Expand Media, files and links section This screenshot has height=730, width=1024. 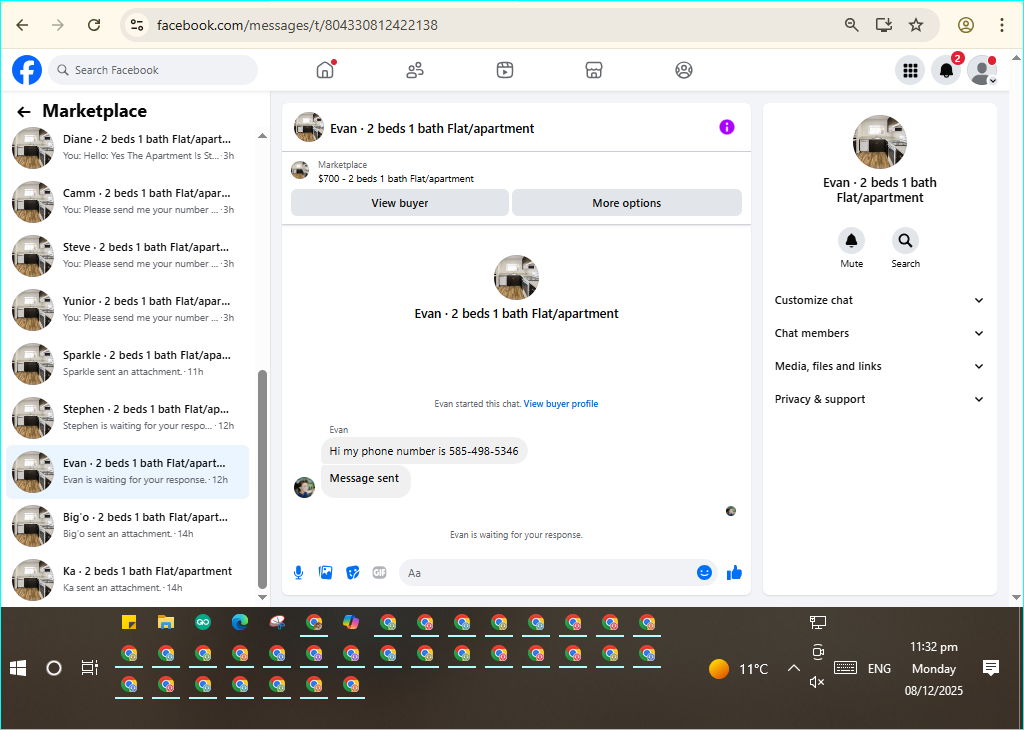point(879,366)
